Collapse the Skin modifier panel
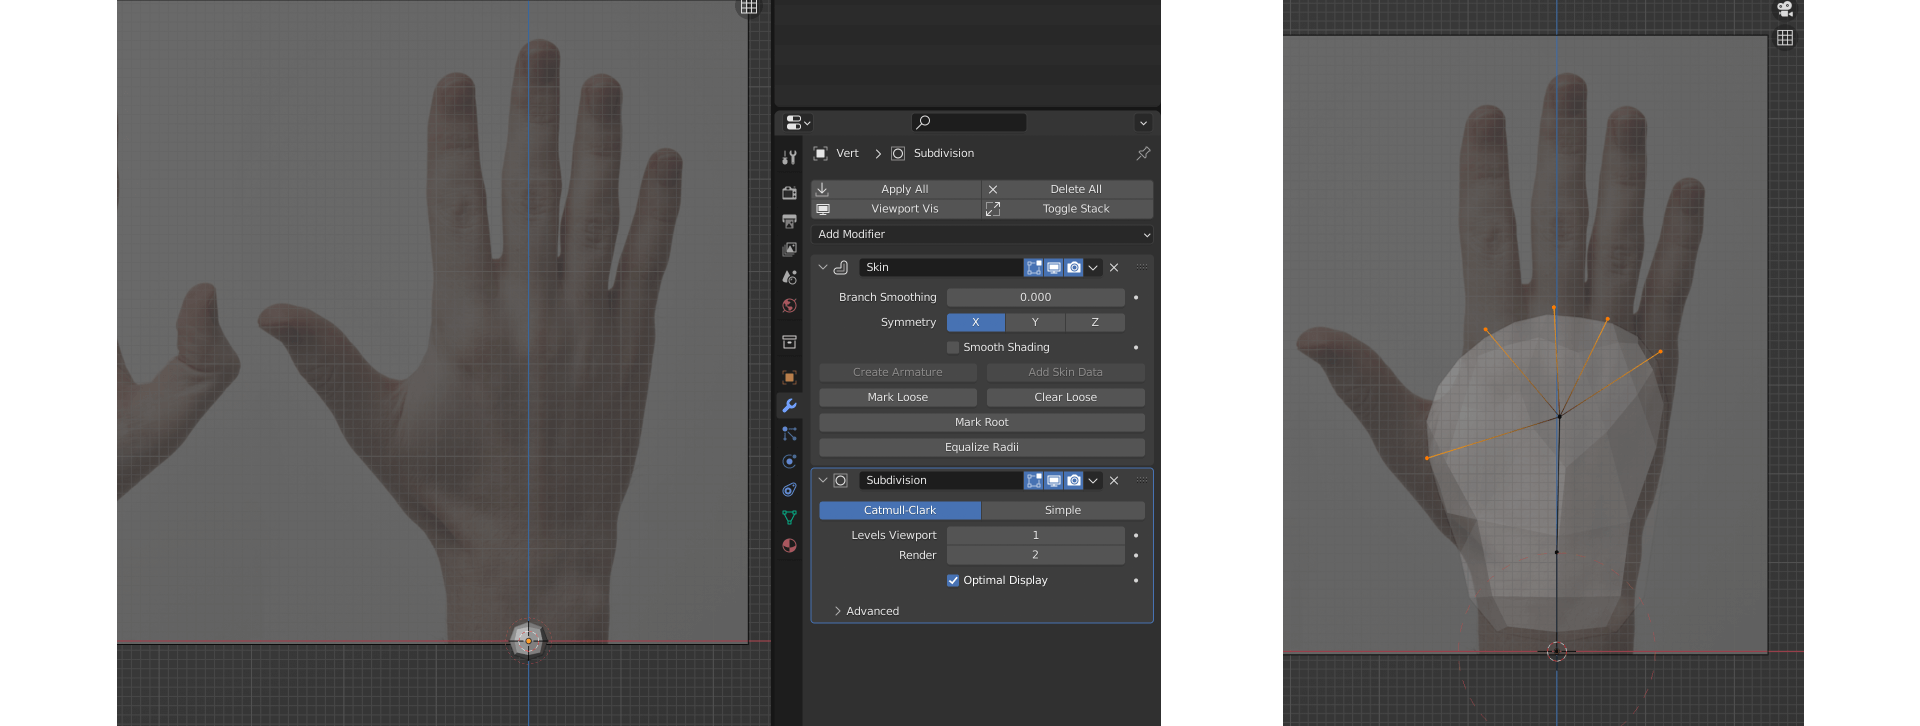 point(823,267)
